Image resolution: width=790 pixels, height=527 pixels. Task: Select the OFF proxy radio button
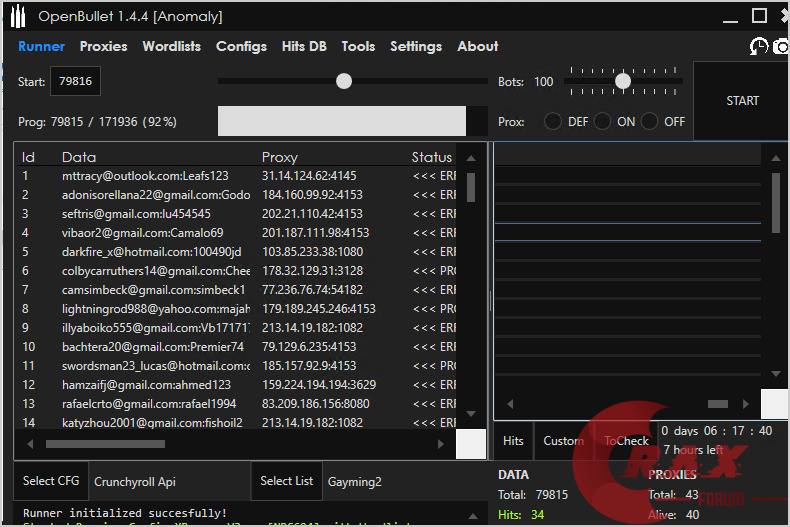[x=649, y=121]
